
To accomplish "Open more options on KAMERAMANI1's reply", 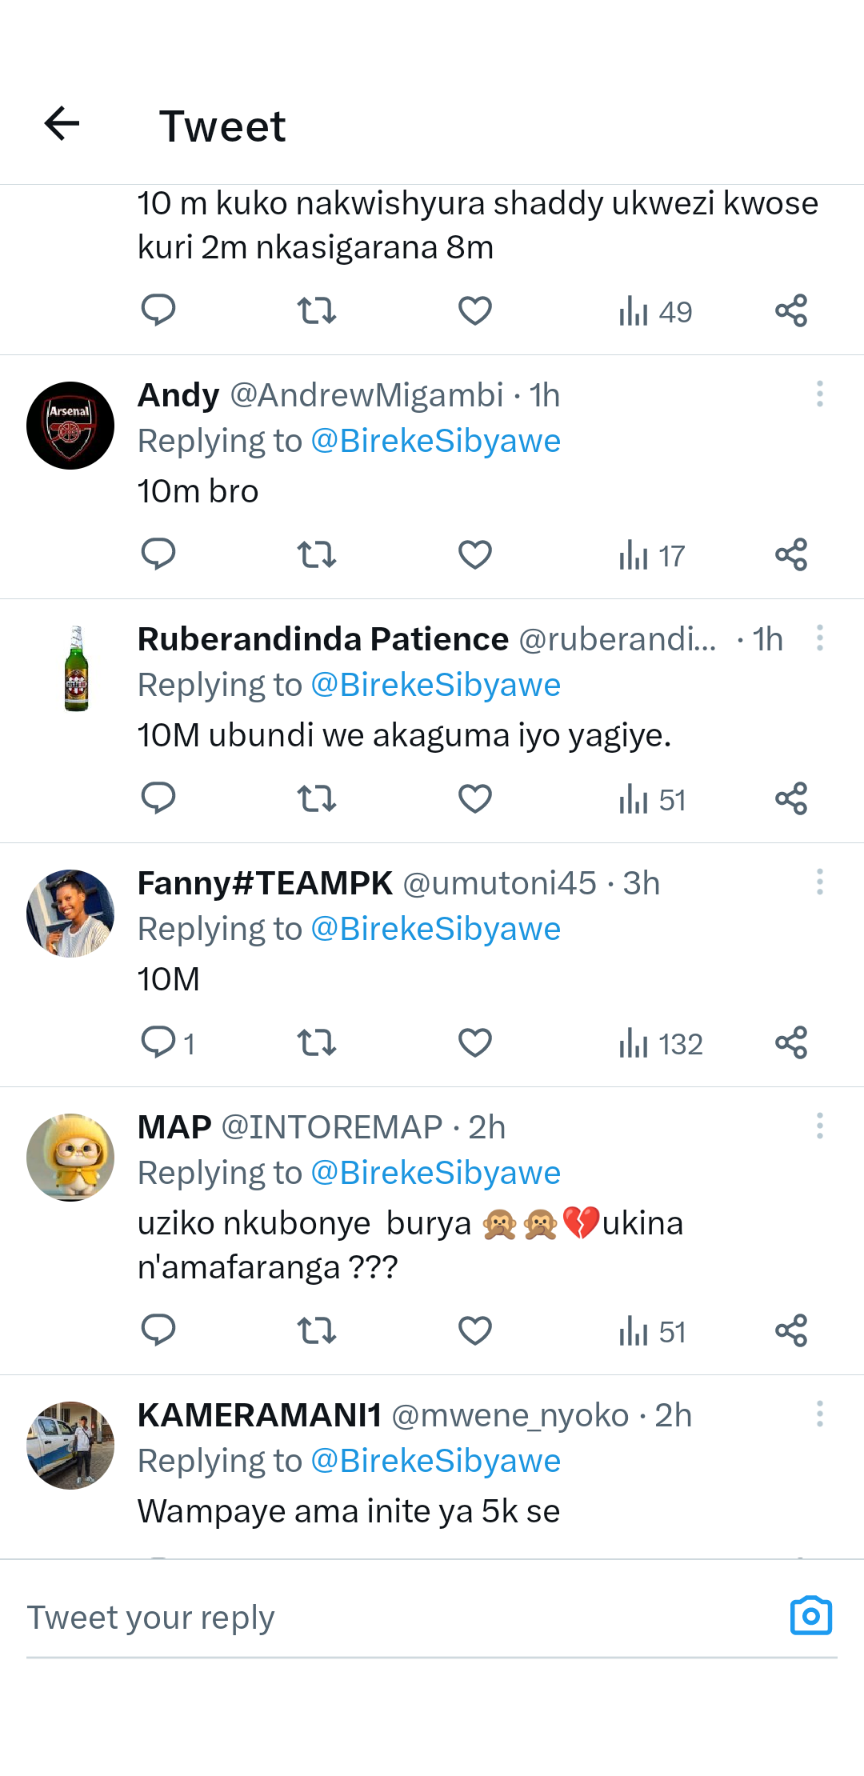I will click(820, 1414).
